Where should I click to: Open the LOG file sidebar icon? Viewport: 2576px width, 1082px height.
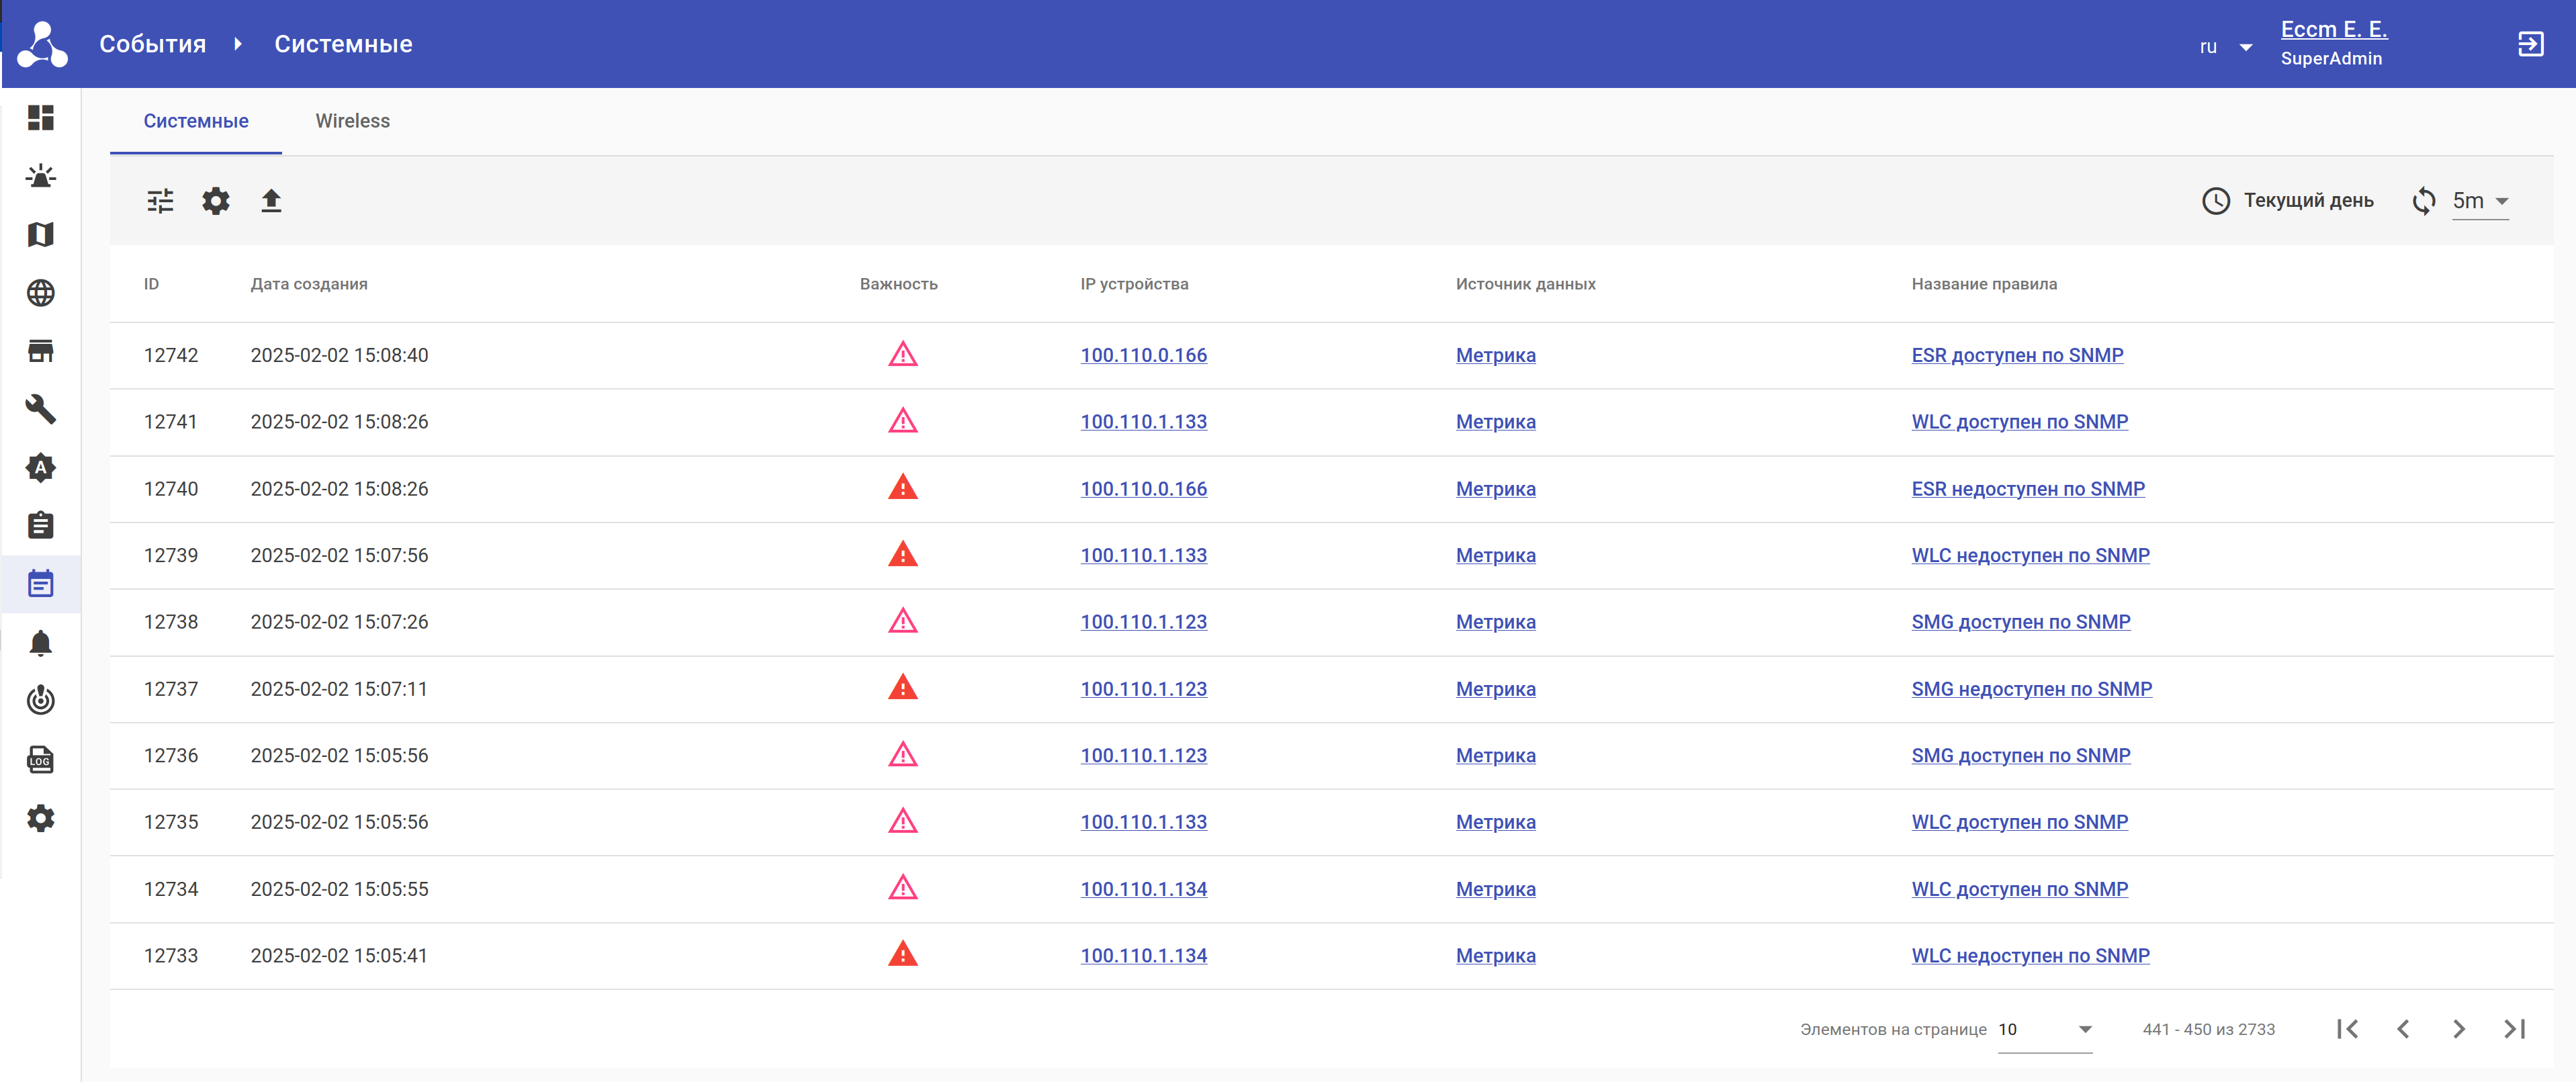click(41, 760)
